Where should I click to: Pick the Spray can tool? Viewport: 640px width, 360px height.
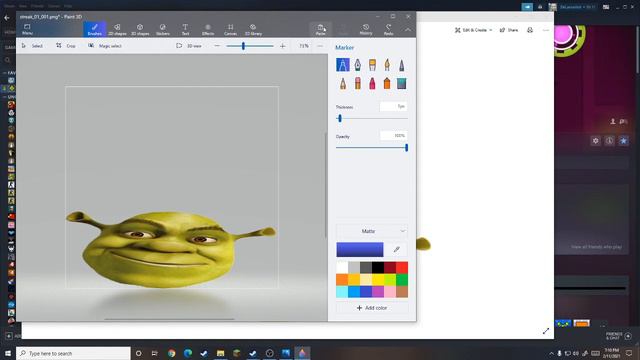(x=387, y=83)
